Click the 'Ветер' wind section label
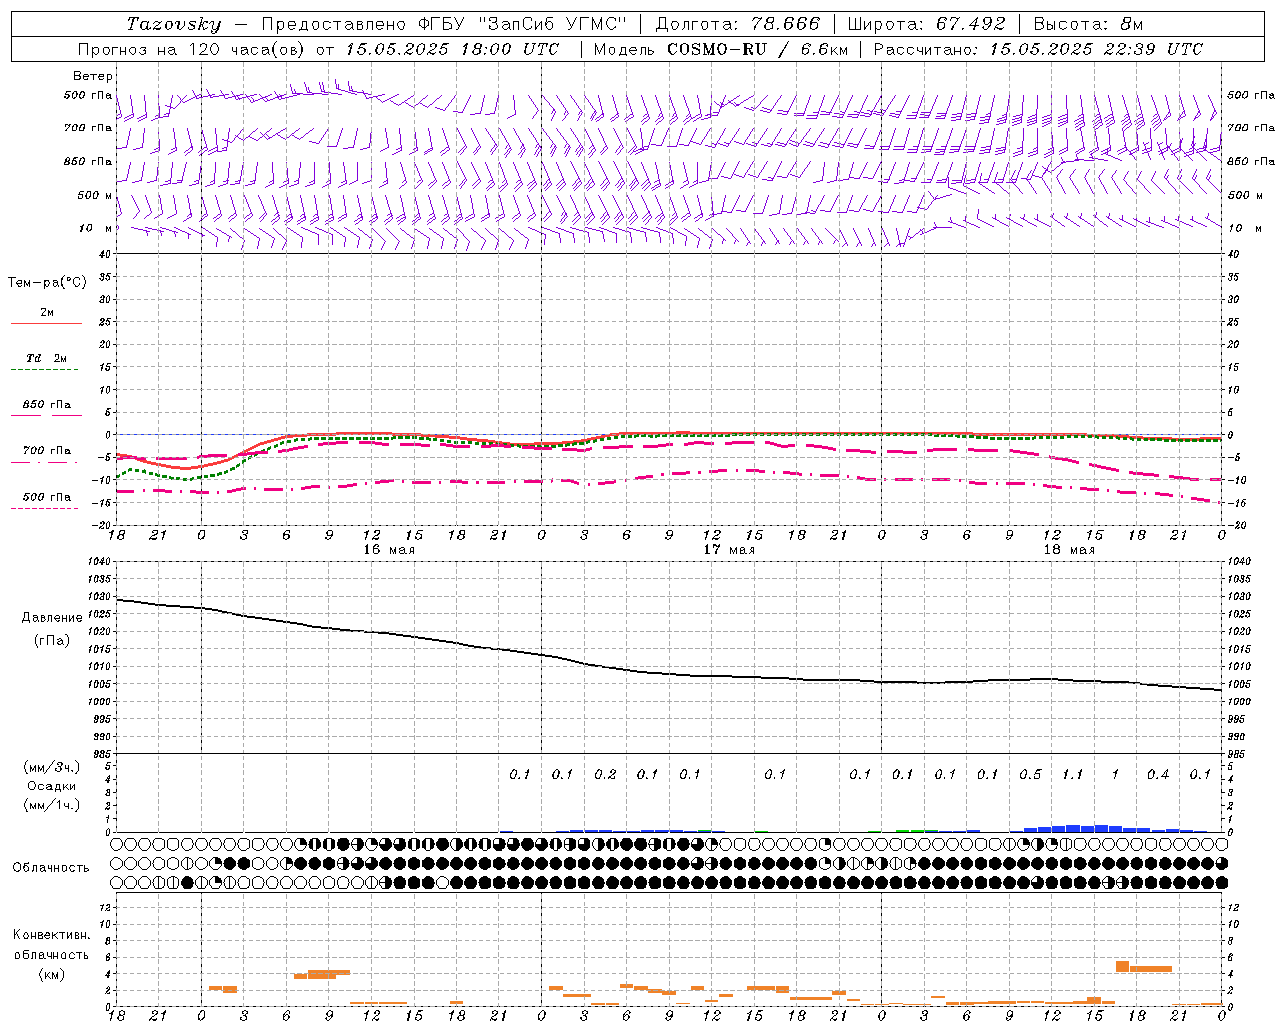1280x1024 pixels. [93, 76]
